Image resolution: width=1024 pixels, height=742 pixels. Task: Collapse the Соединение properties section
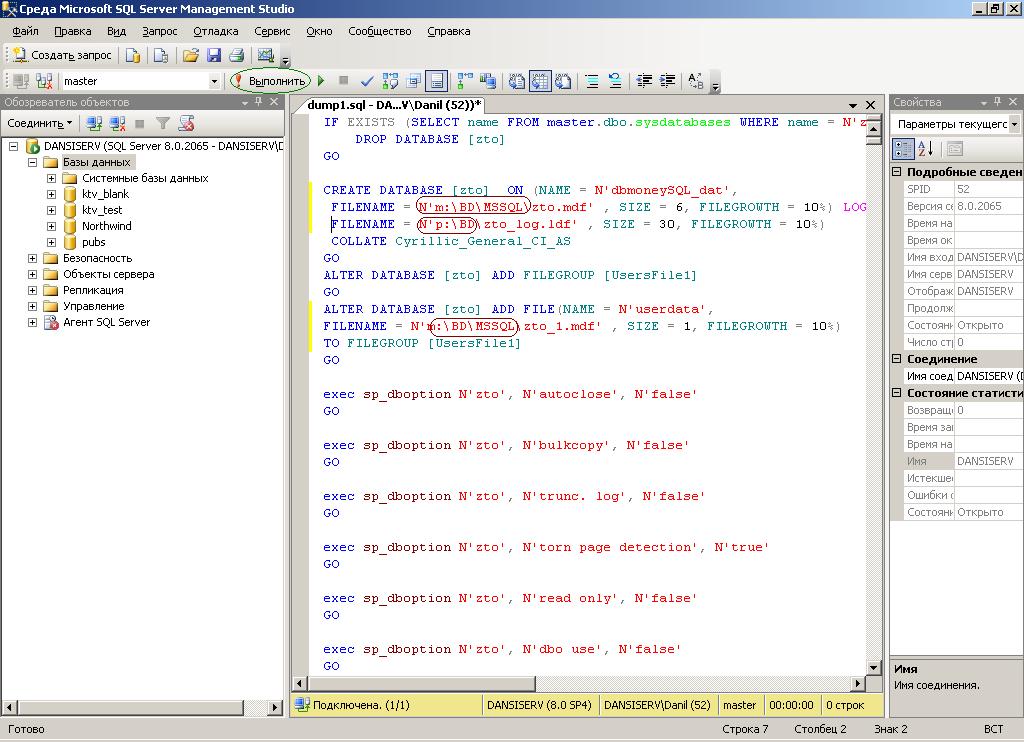(897, 359)
